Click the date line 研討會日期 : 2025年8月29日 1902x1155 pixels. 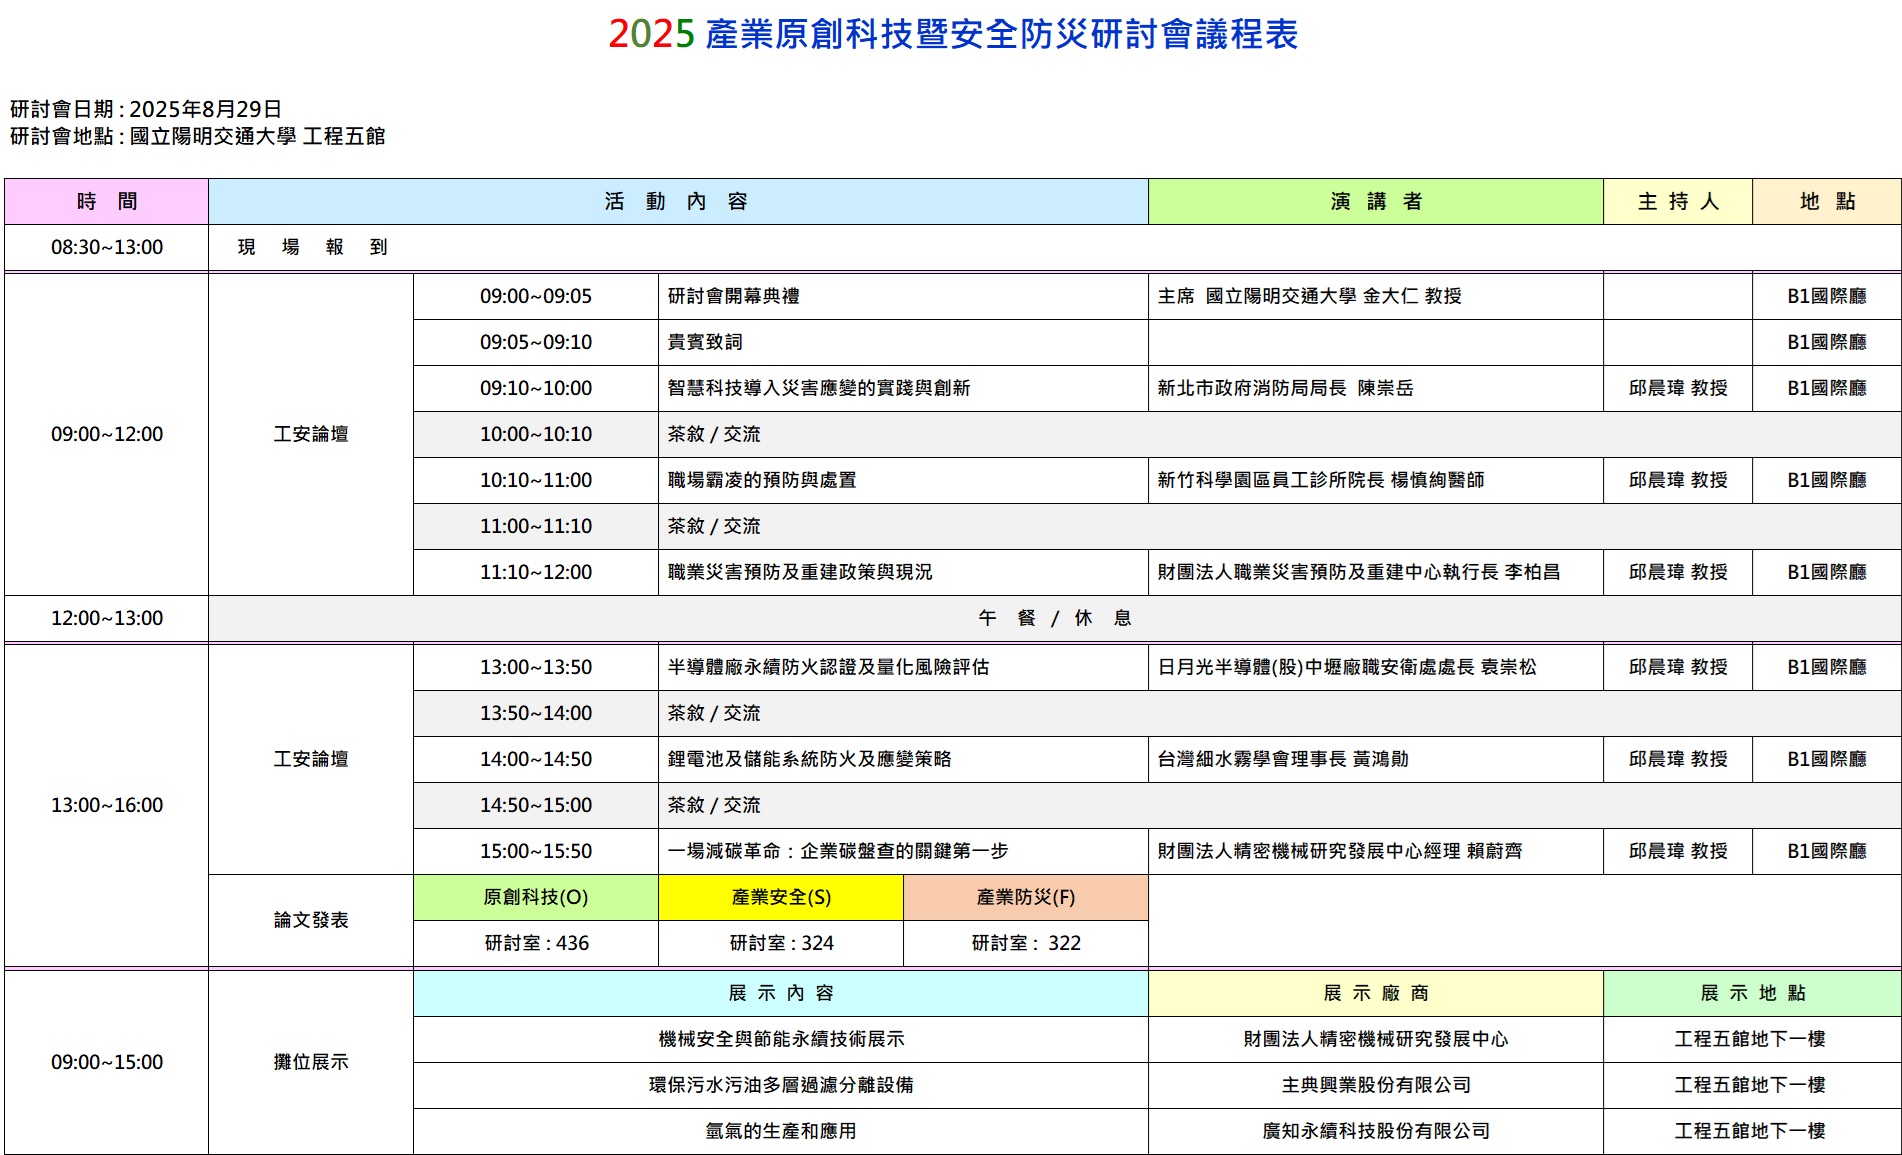[x=146, y=109]
